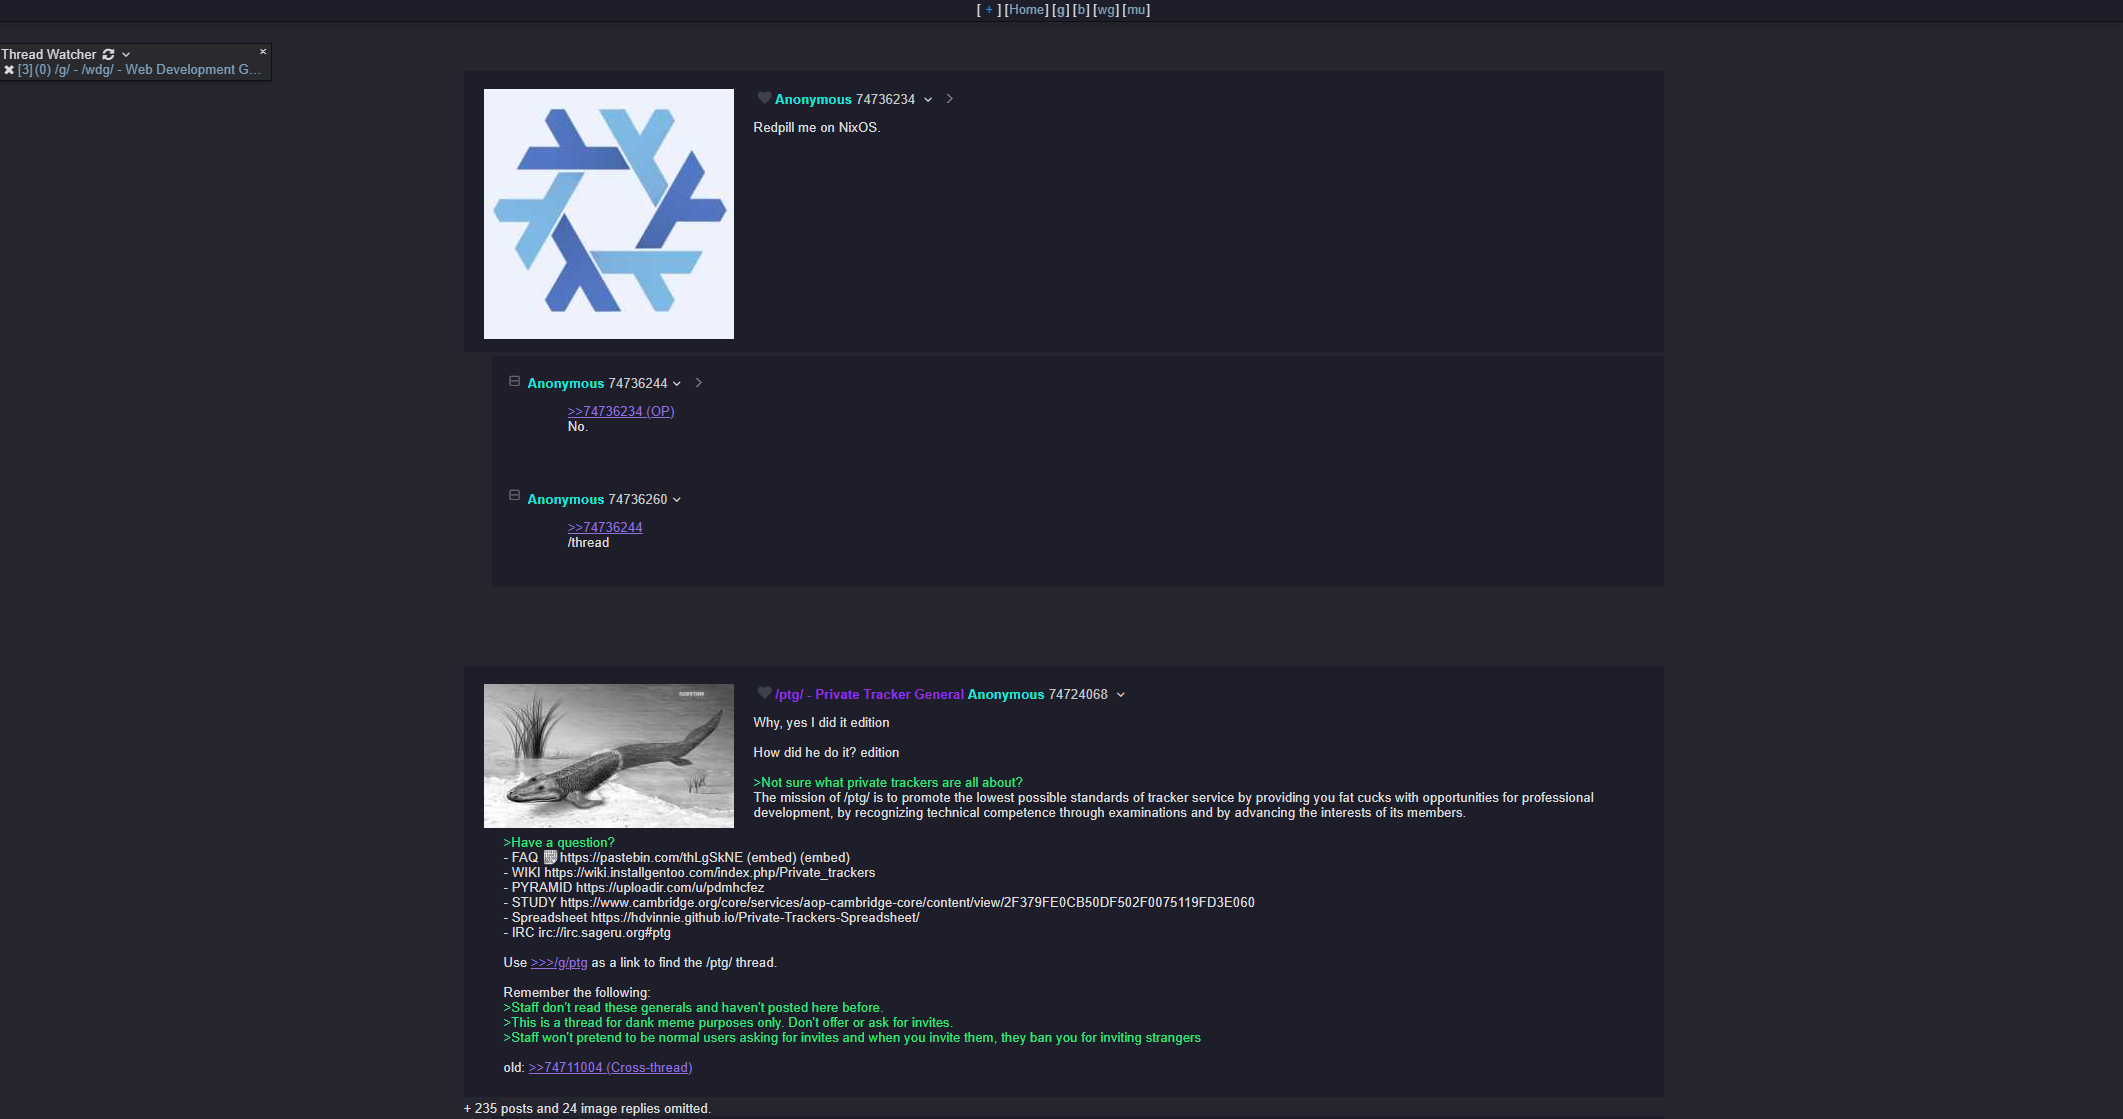Follow quote link >>74736234 (OP)
This screenshot has width=2123, height=1119.
pos(620,411)
